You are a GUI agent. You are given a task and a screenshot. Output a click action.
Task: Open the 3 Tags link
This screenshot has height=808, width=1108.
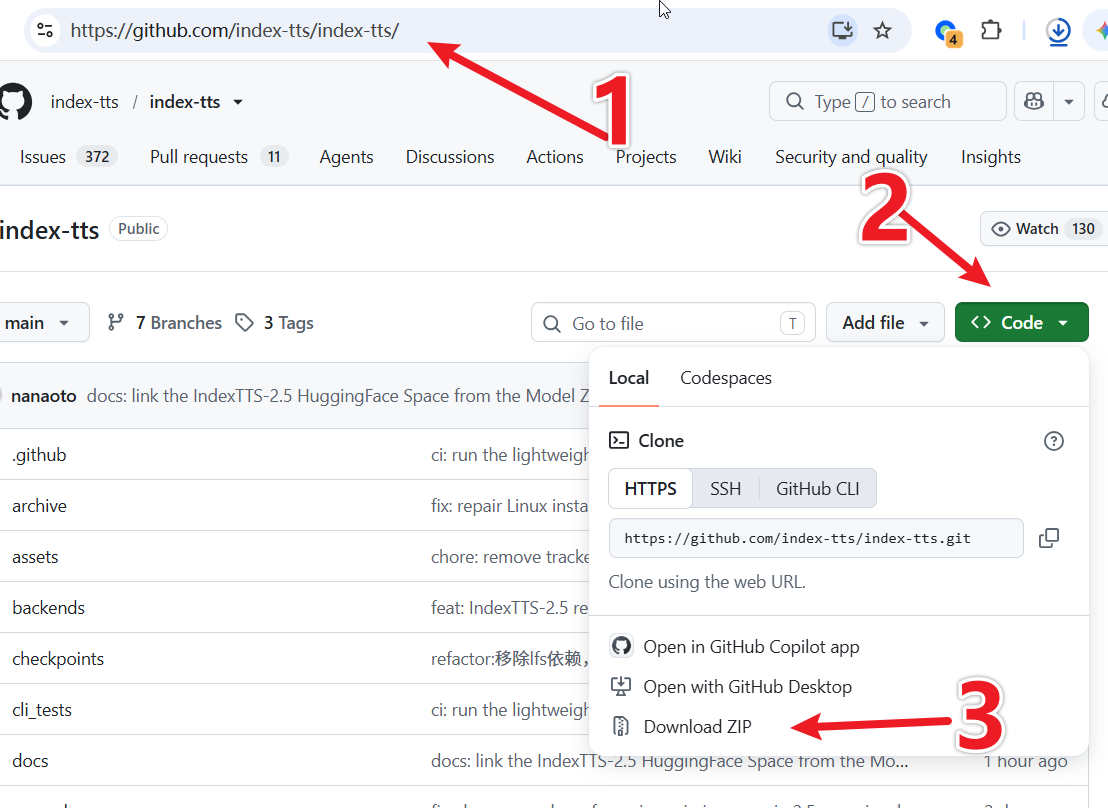(275, 323)
